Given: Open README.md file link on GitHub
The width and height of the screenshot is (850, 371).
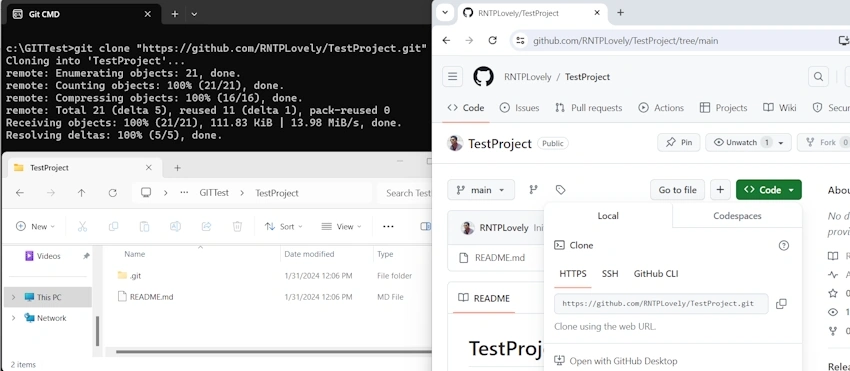Looking at the screenshot, I should pos(500,258).
